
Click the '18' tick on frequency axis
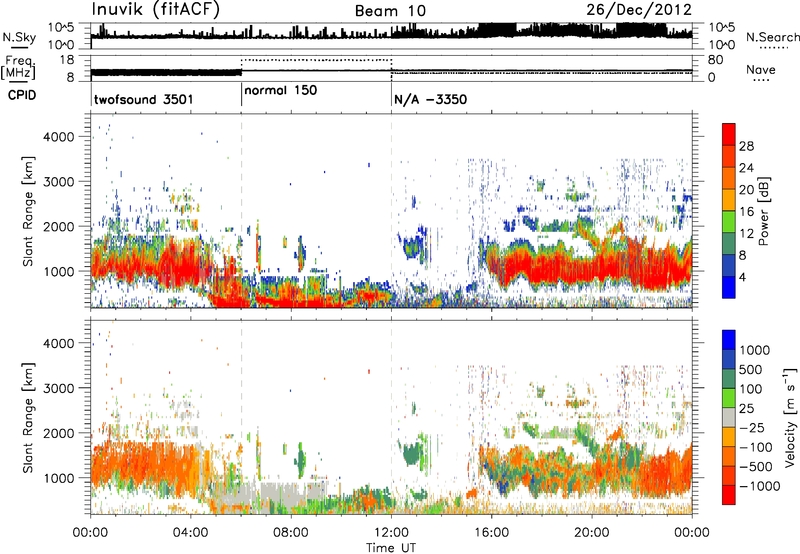67,60
